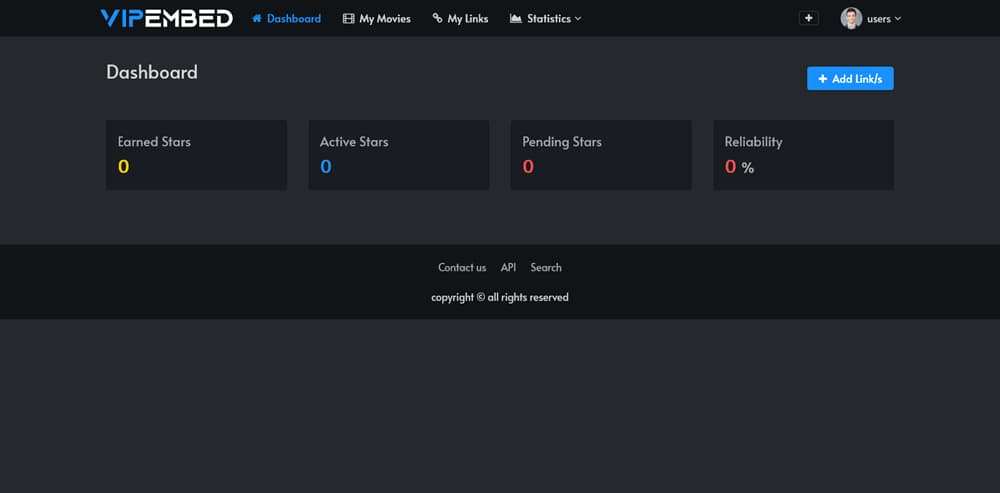Click the Add Link/s button
The image size is (1000, 493).
[x=850, y=78]
